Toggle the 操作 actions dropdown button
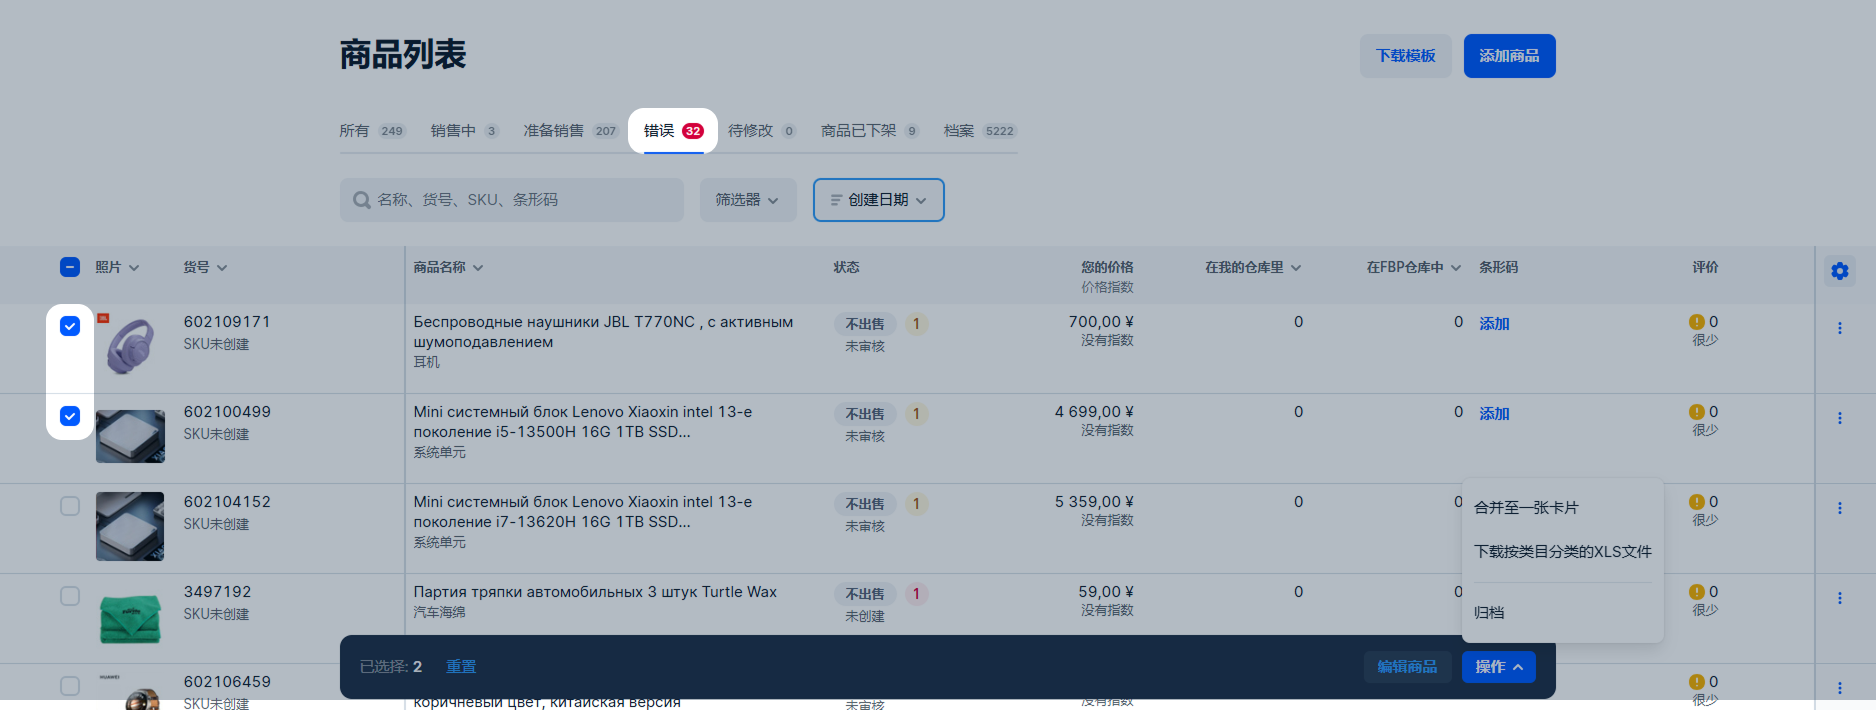This screenshot has width=1876, height=710. coord(1499,667)
